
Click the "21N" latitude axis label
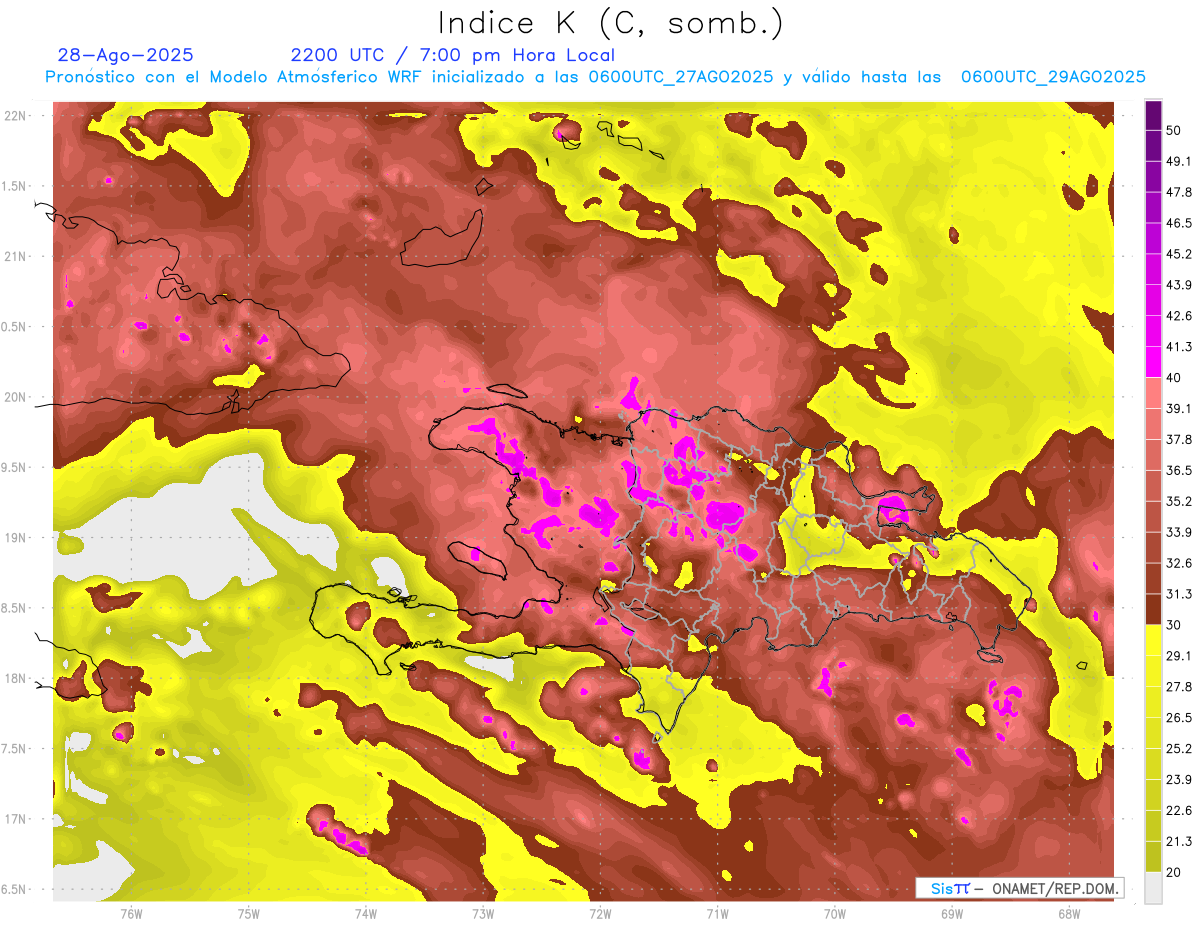coord(15,256)
